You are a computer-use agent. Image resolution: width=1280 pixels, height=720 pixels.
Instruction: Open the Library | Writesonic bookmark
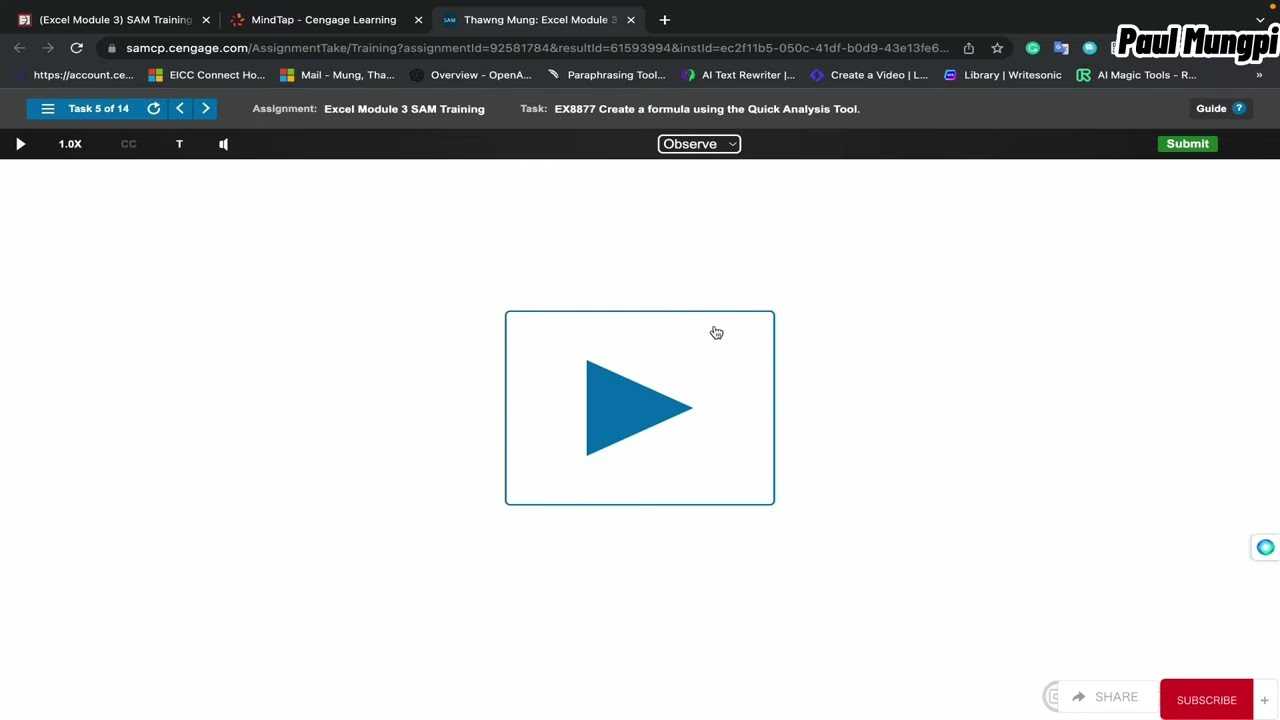tap(1002, 75)
